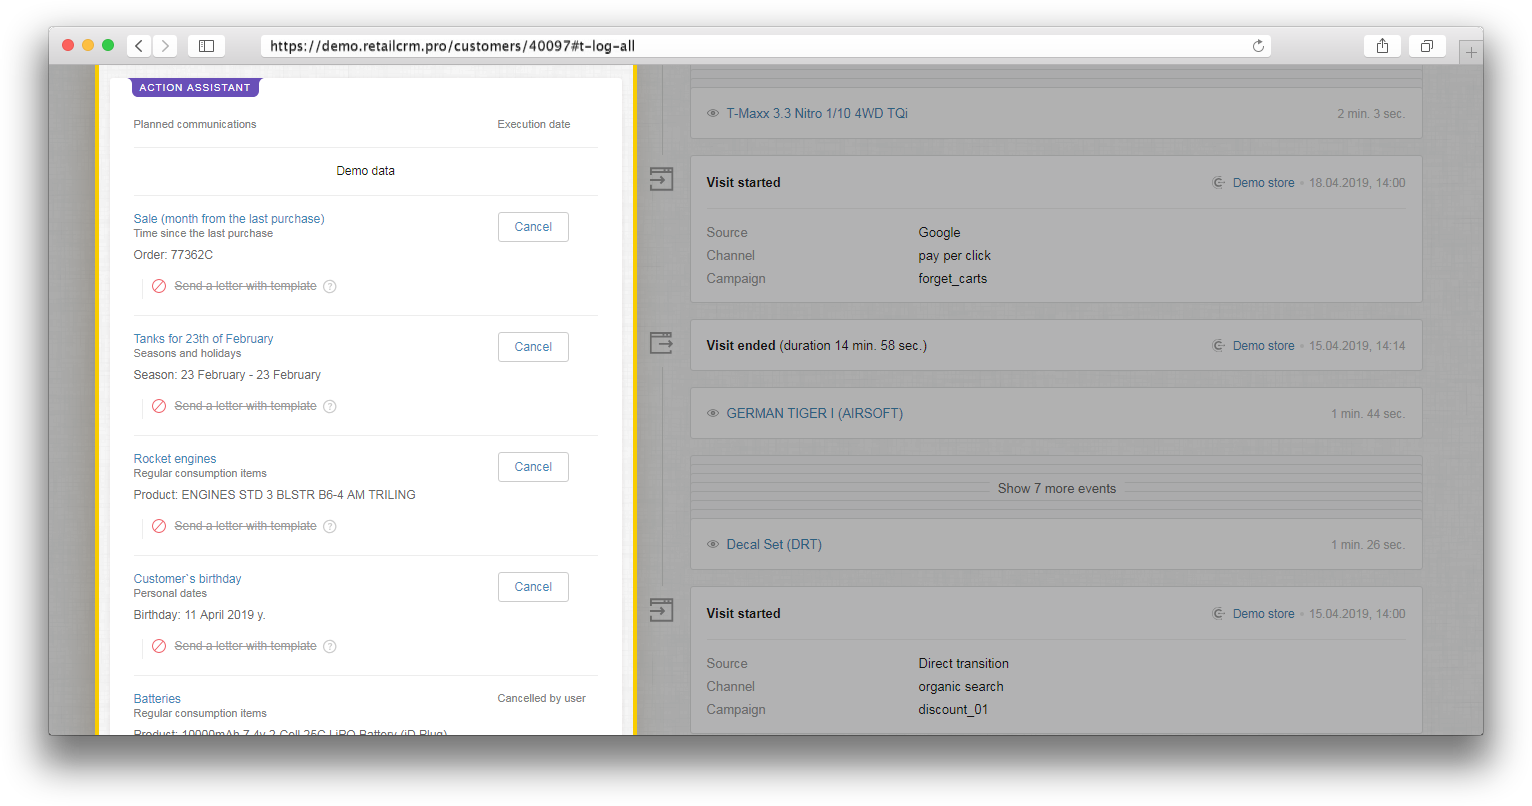Screen dimensions: 1532x806
Task: Click Cancelled by user status
Action: point(541,698)
